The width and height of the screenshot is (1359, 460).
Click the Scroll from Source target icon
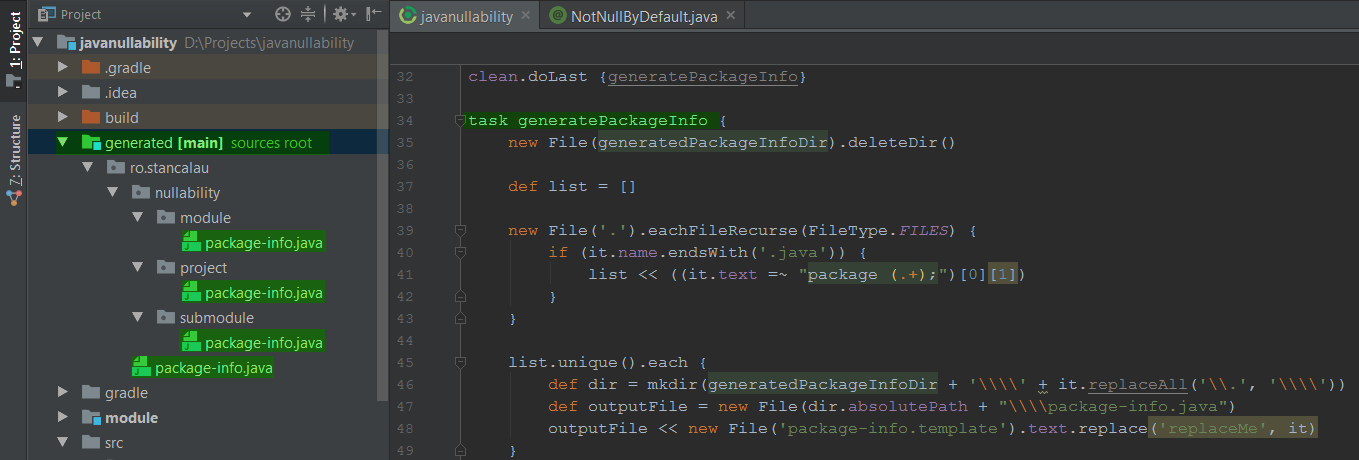point(283,14)
